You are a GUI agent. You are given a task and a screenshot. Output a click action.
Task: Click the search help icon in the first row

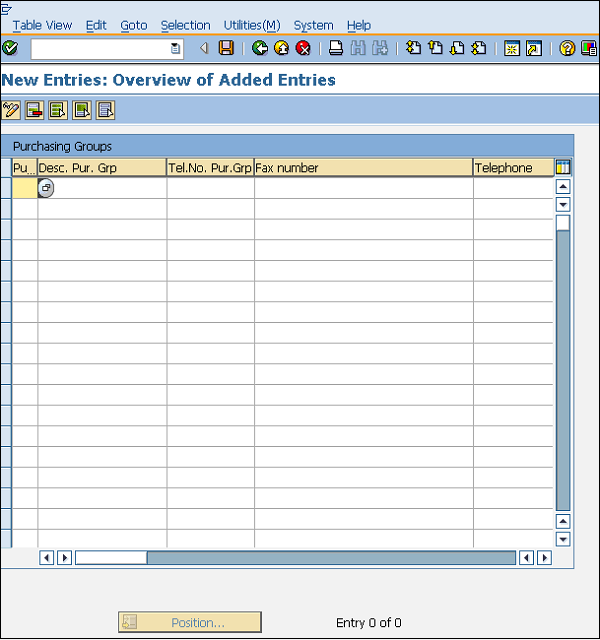click(46, 188)
